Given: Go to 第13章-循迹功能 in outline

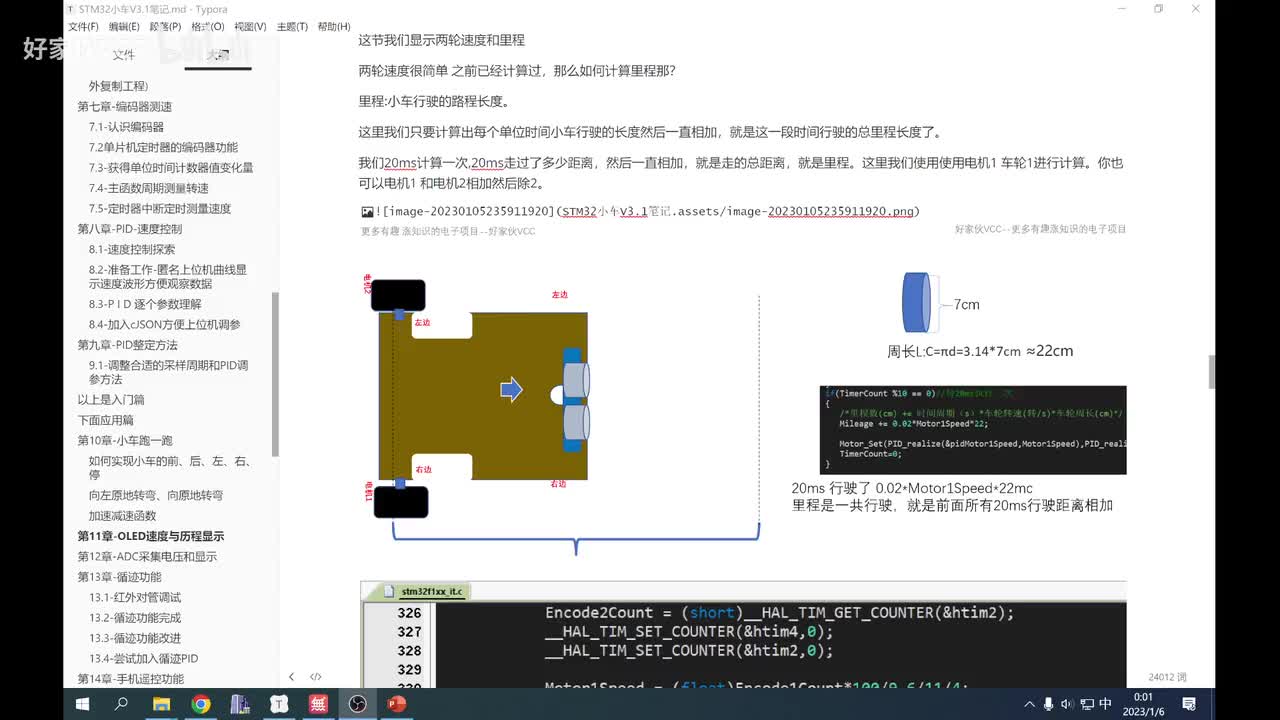Looking at the screenshot, I should point(119,577).
